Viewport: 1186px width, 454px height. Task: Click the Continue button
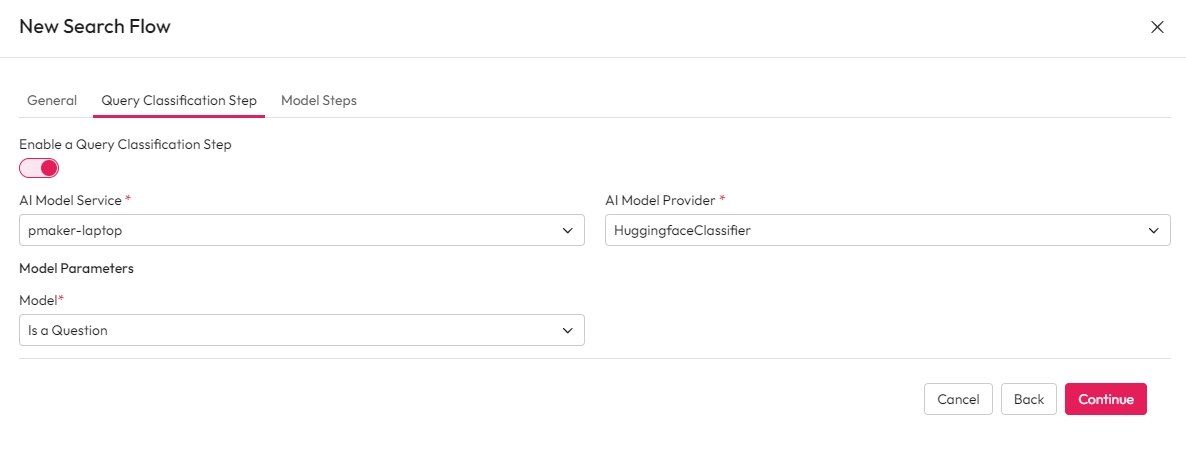1105,399
